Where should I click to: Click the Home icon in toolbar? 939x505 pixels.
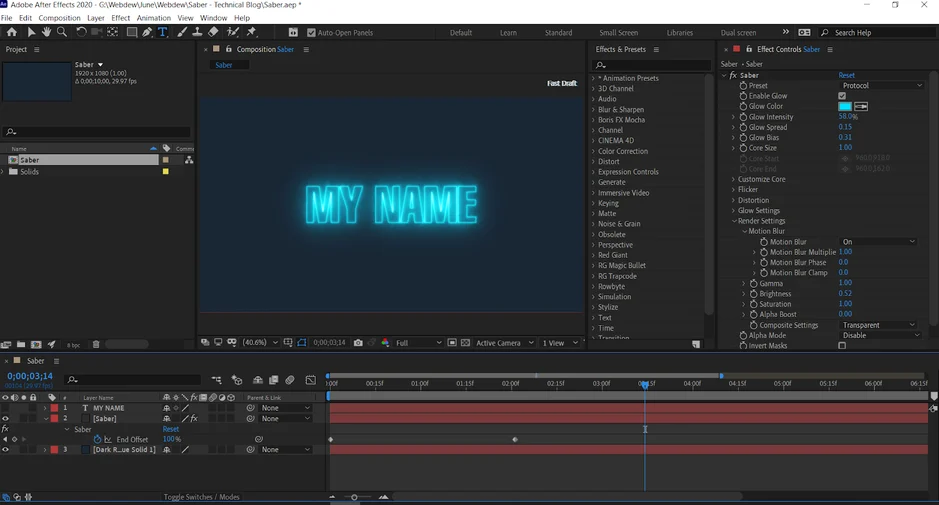click(x=12, y=32)
